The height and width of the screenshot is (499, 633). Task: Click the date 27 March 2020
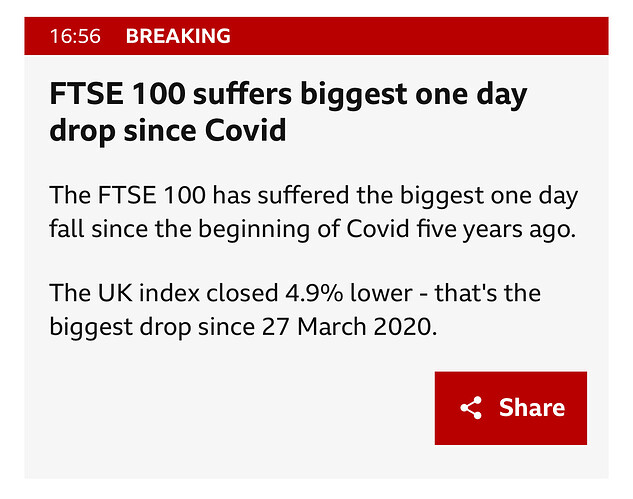pos(350,327)
